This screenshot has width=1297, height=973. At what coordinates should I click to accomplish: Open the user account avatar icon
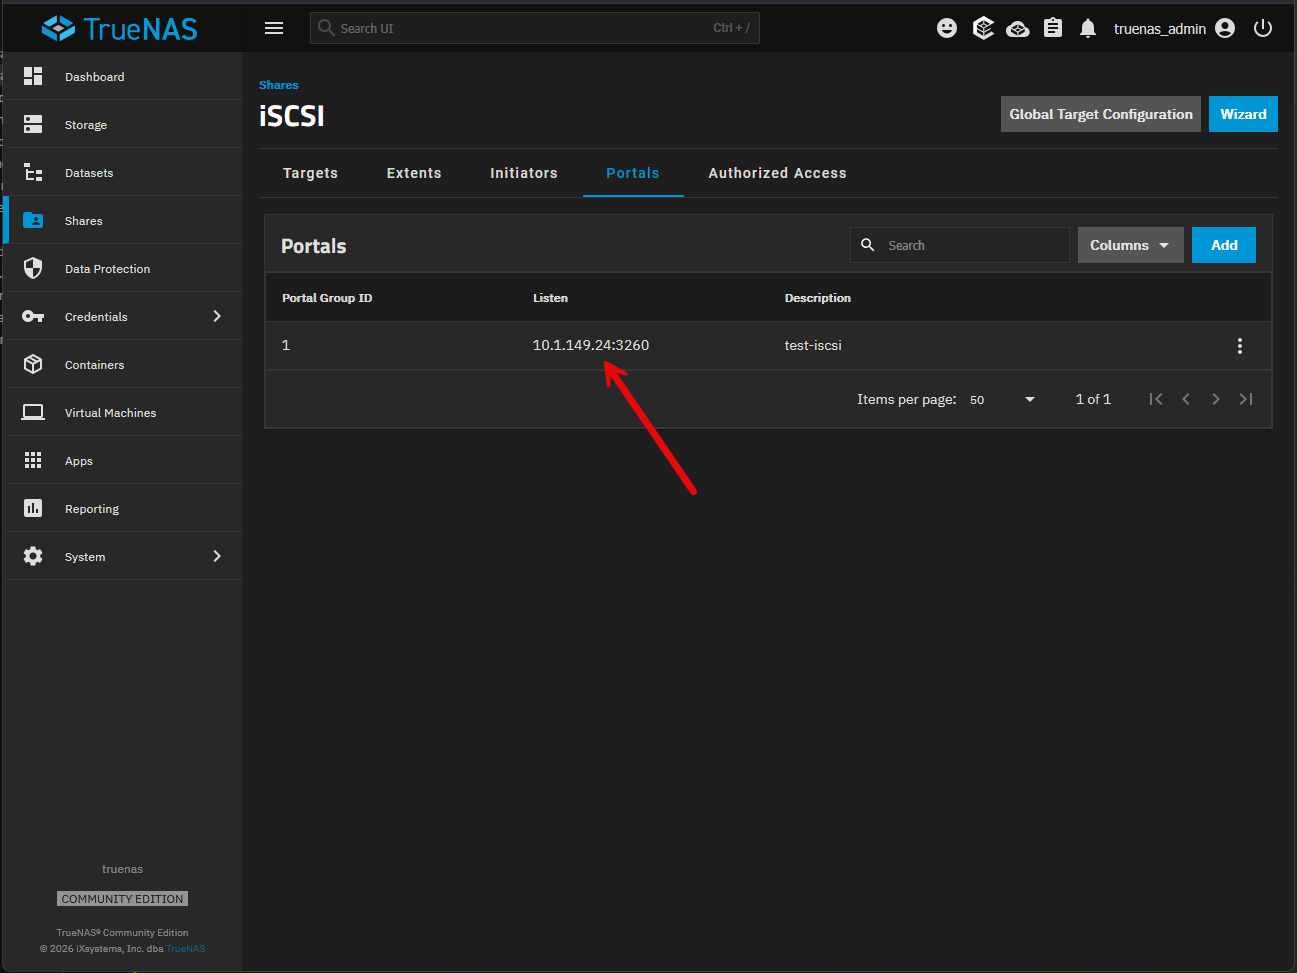click(x=1225, y=28)
